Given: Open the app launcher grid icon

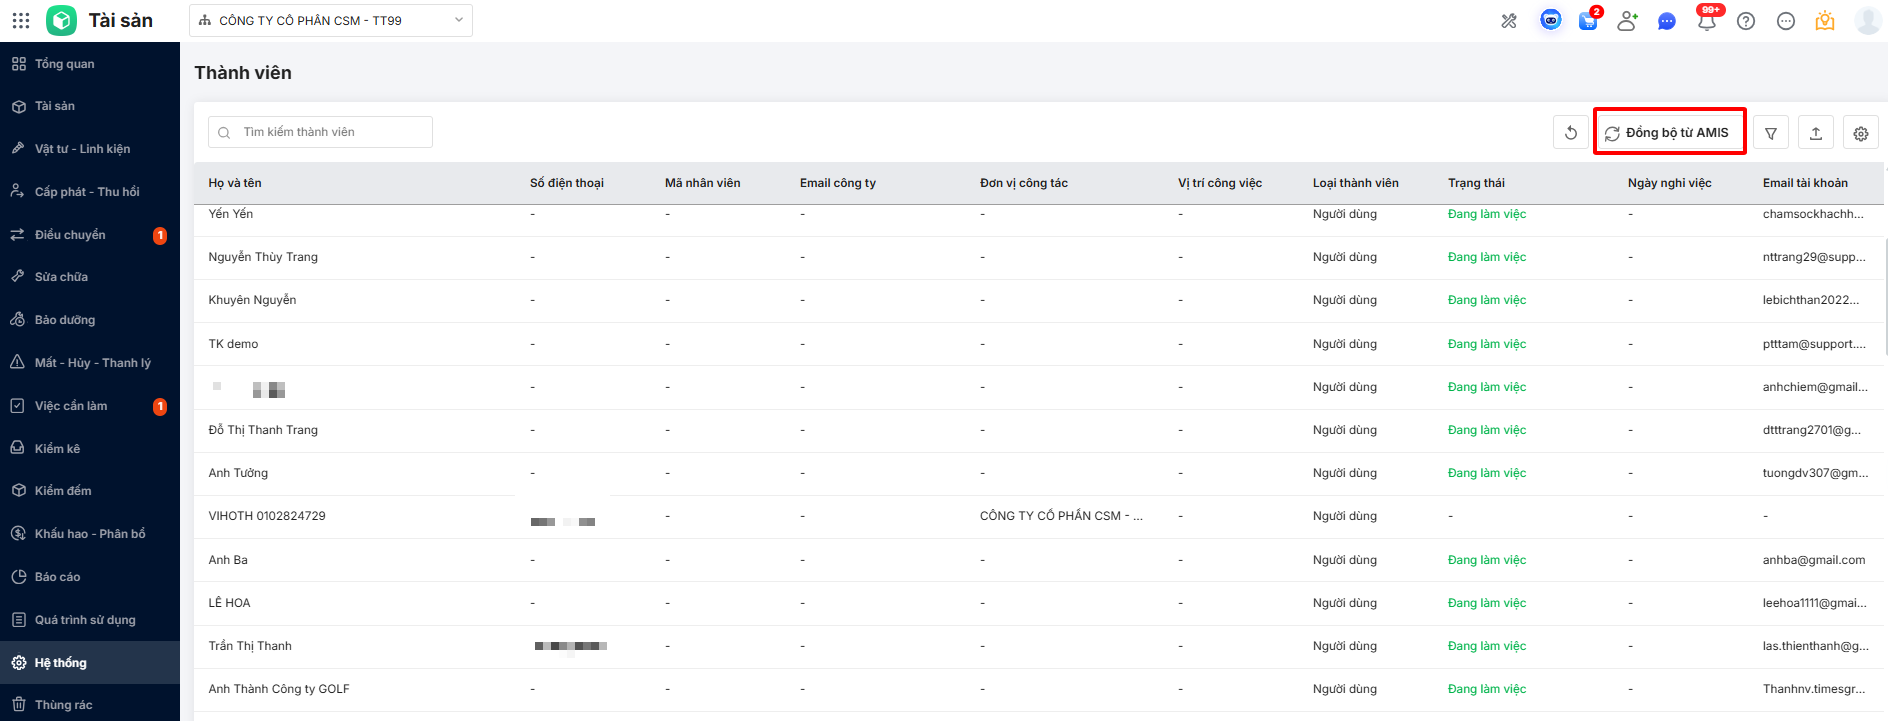Looking at the screenshot, I should pyautogui.click(x=21, y=20).
